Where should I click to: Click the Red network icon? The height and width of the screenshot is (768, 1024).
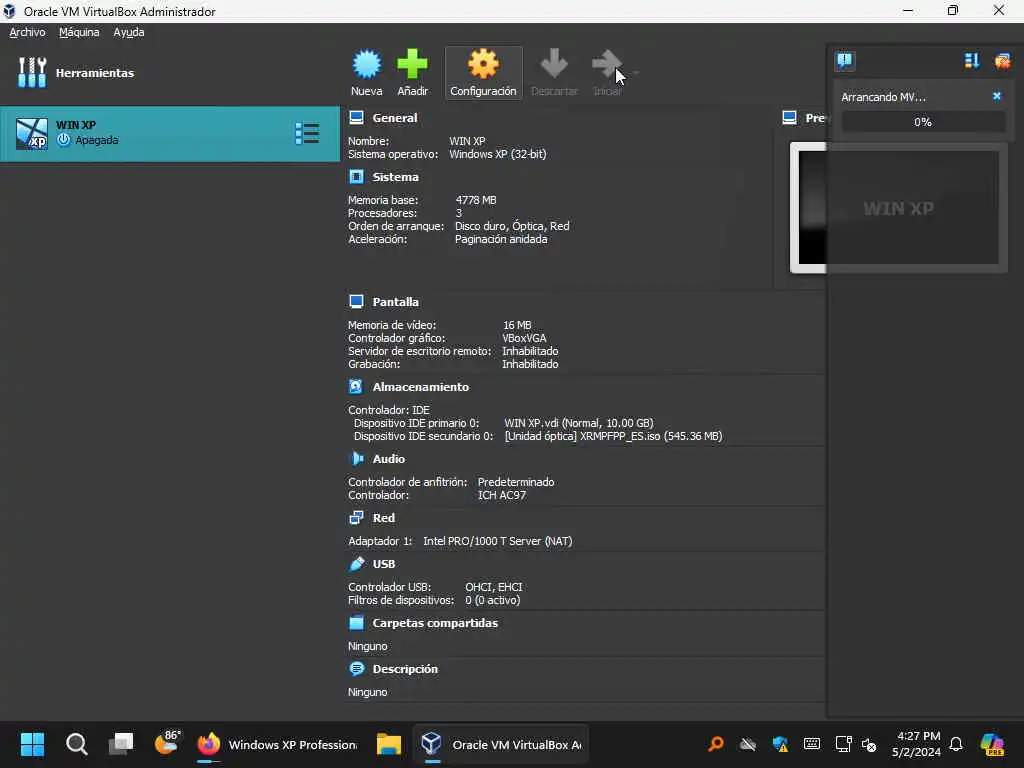[357, 518]
